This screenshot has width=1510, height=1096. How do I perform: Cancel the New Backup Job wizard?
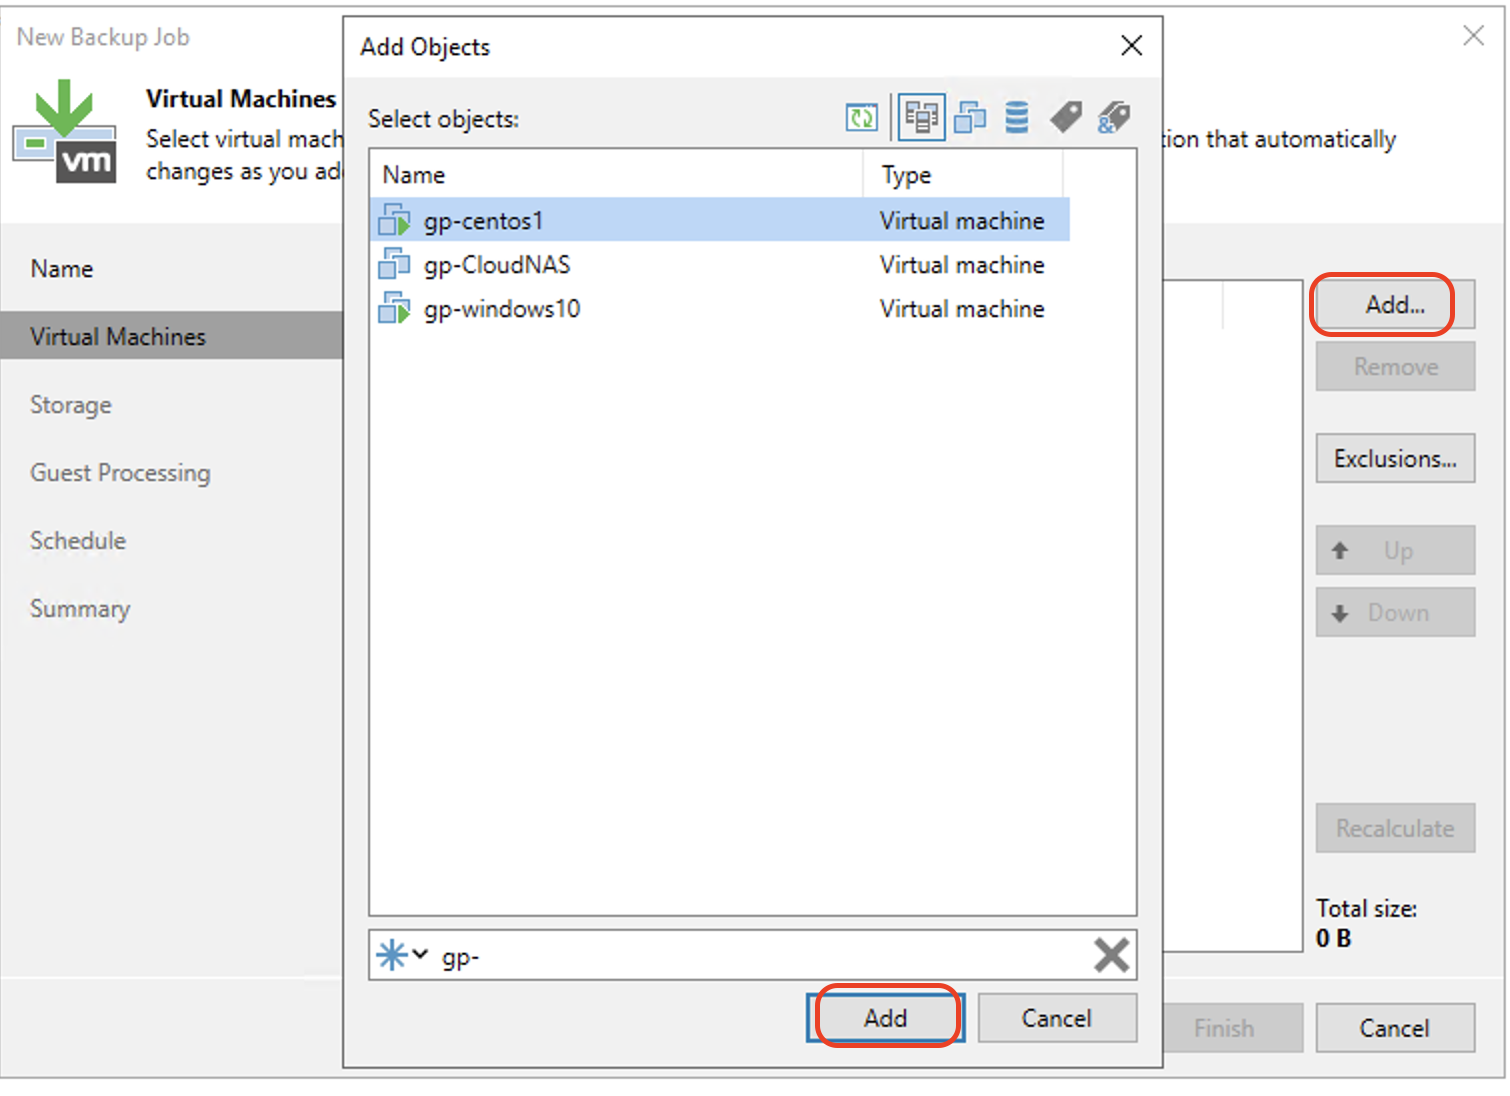click(x=1395, y=1028)
